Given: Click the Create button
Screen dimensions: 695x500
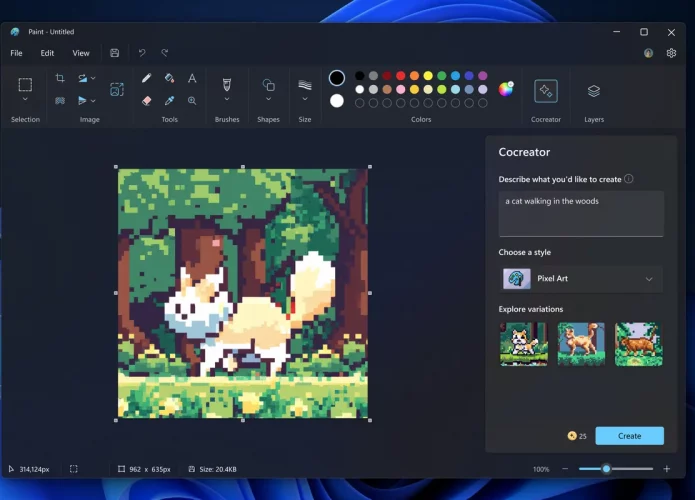Looking at the screenshot, I should (x=629, y=436).
